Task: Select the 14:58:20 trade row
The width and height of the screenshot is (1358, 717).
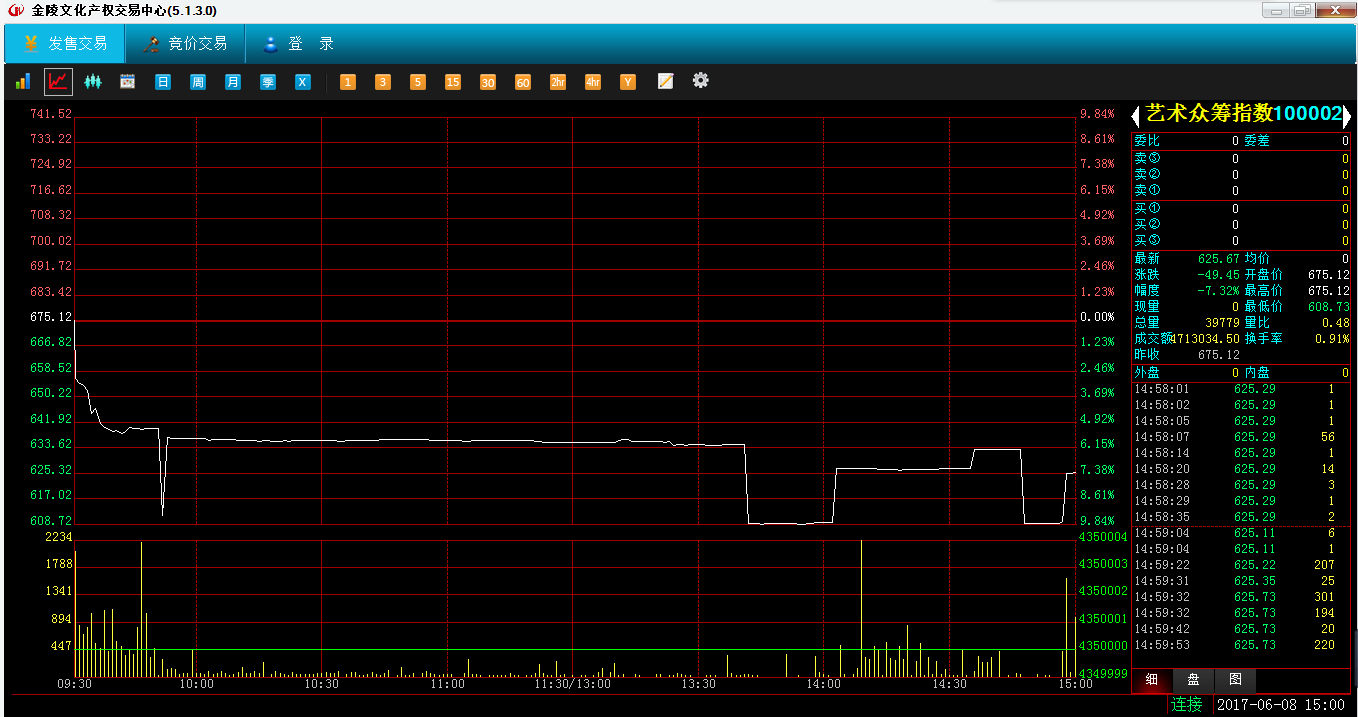Action: pyautogui.click(x=1241, y=469)
